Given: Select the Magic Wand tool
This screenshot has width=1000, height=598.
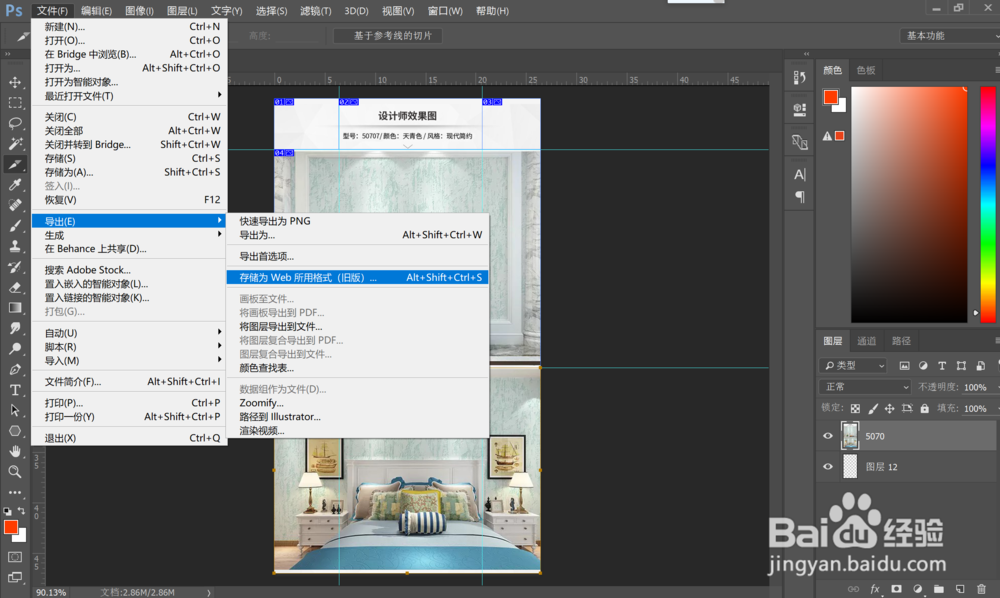Looking at the screenshot, I should (x=15, y=143).
